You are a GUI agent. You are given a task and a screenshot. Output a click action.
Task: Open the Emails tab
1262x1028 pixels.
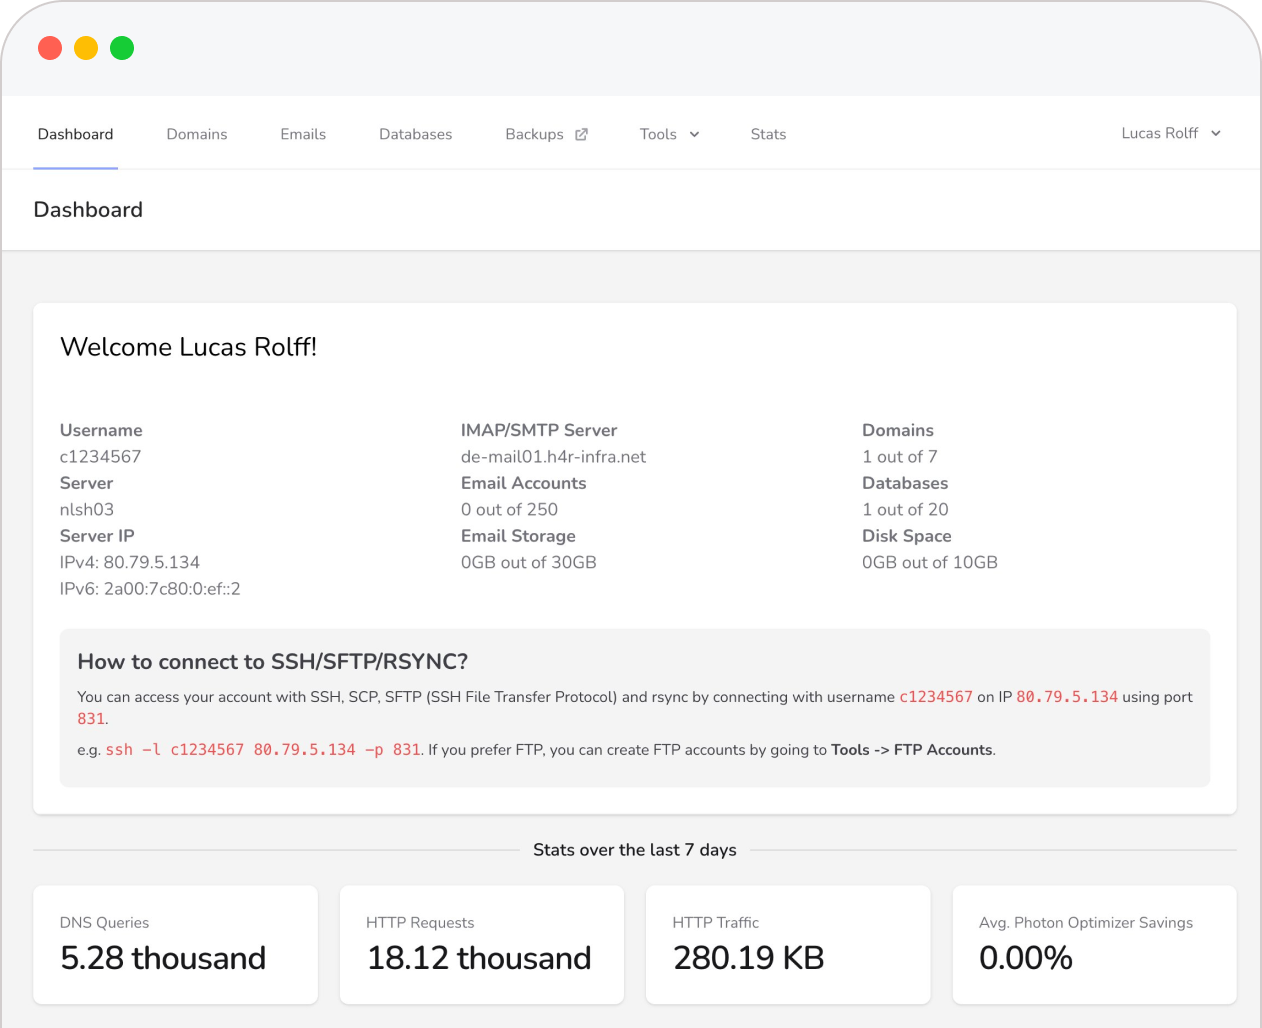click(x=303, y=134)
